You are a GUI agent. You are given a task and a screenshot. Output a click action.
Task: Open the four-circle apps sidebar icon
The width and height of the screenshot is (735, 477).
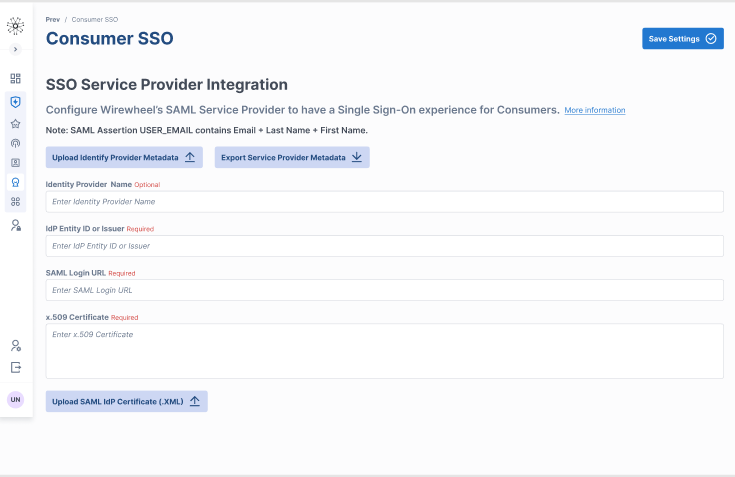pyautogui.click(x=15, y=202)
